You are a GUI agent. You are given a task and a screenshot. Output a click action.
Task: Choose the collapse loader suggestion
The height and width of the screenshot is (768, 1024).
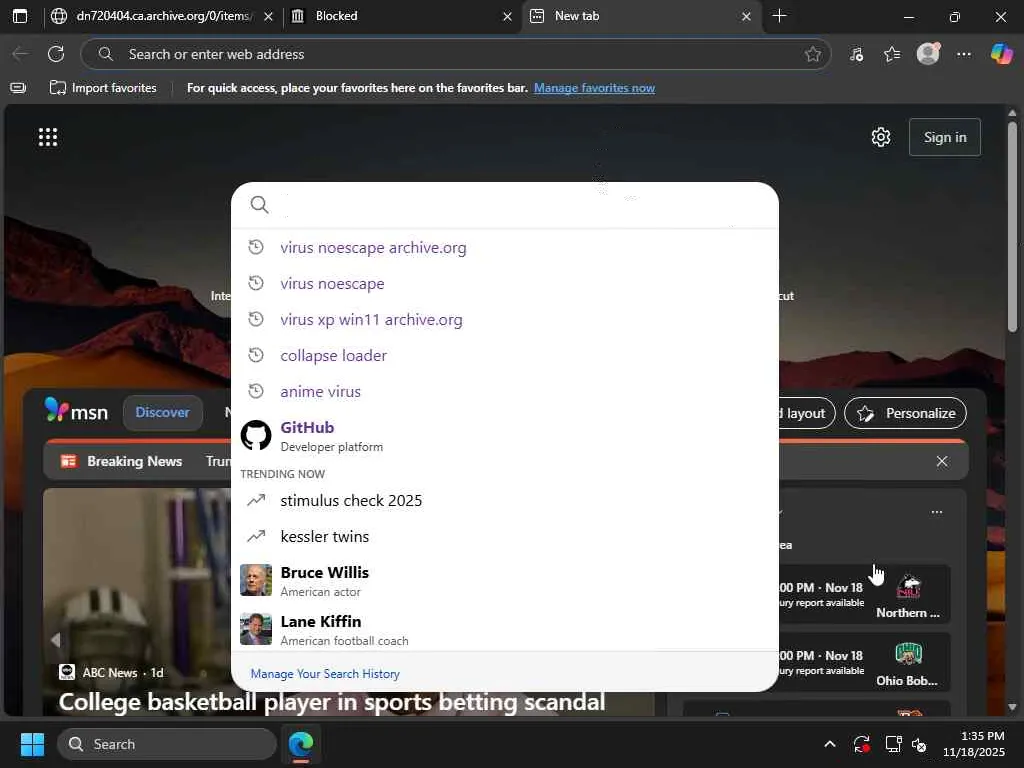pos(505,355)
